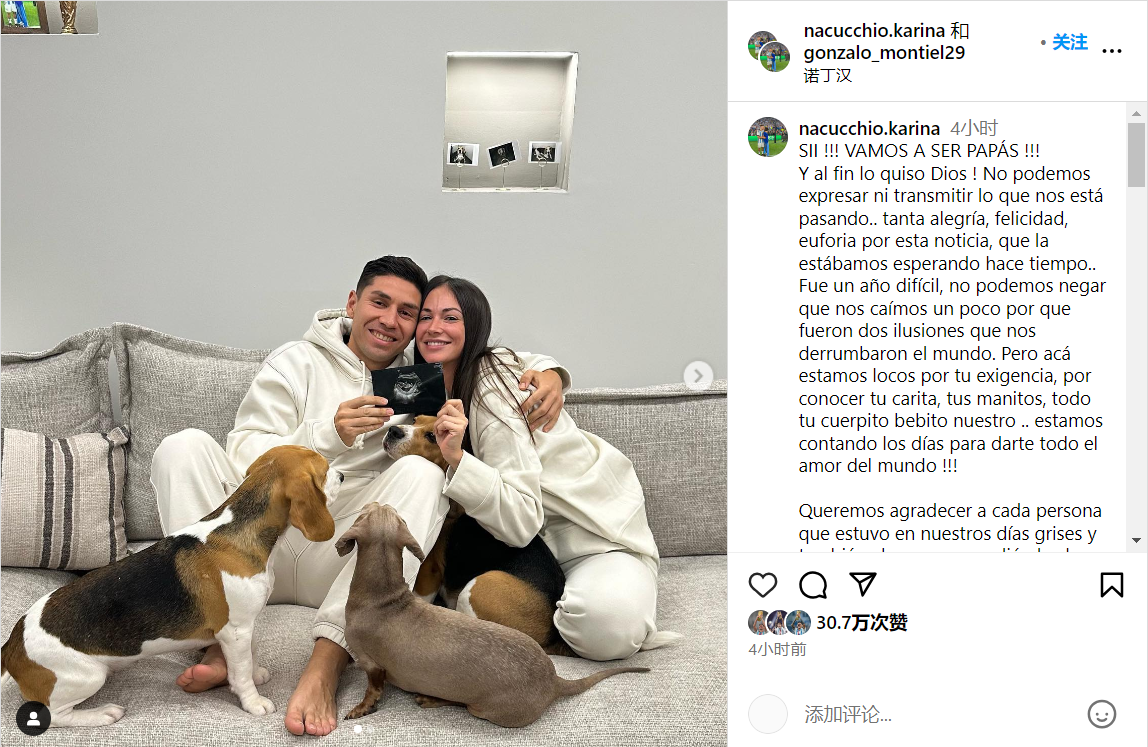Show tagged people via the person icon
The image size is (1148, 747).
point(33,719)
